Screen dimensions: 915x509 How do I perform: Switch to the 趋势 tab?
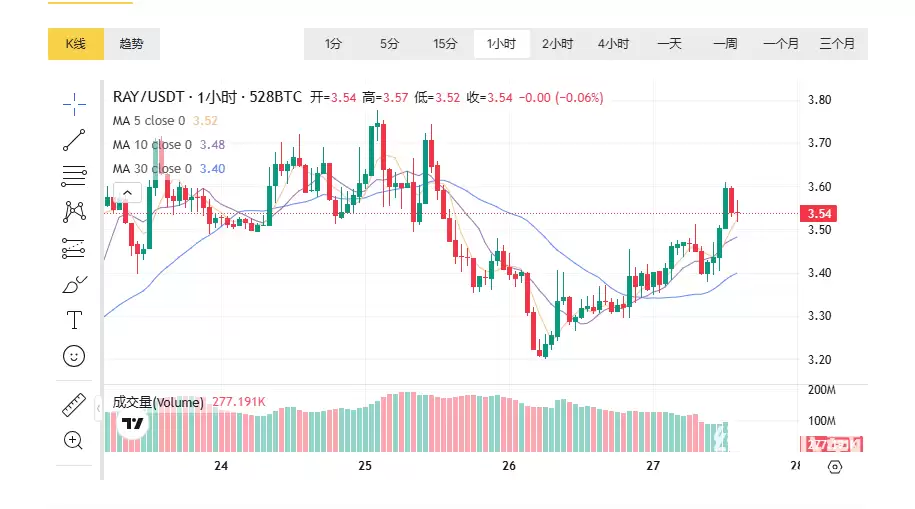[x=131, y=44]
